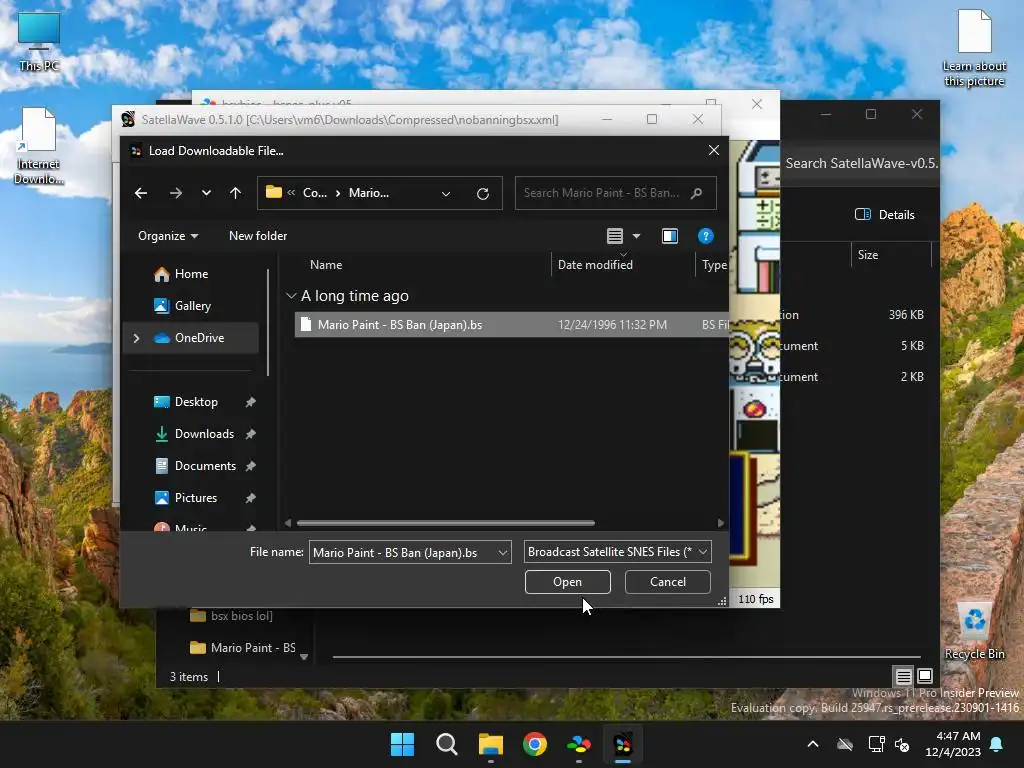This screenshot has height=768, width=1024.
Task: Click Search SatellaWave box in Explorer window
Action: point(861,163)
